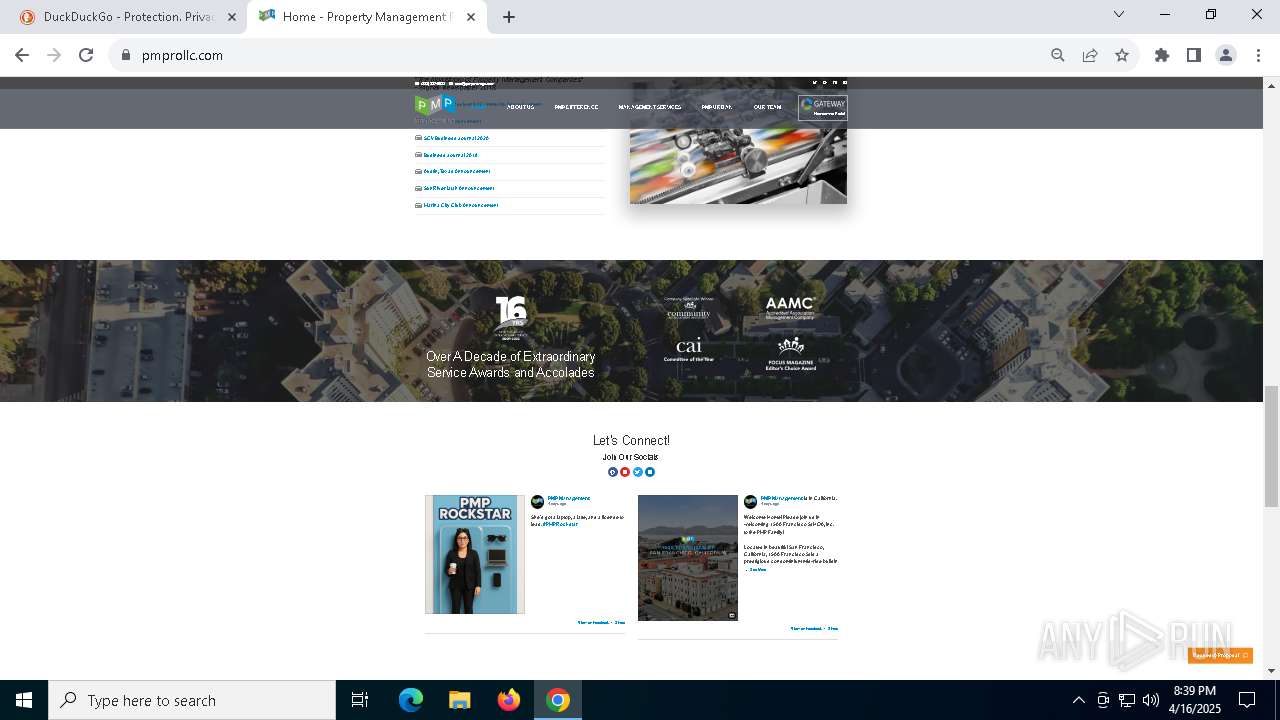Launch Firefox from the taskbar
The width and height of the screenshot is (1280, 720).
point(508,700)
